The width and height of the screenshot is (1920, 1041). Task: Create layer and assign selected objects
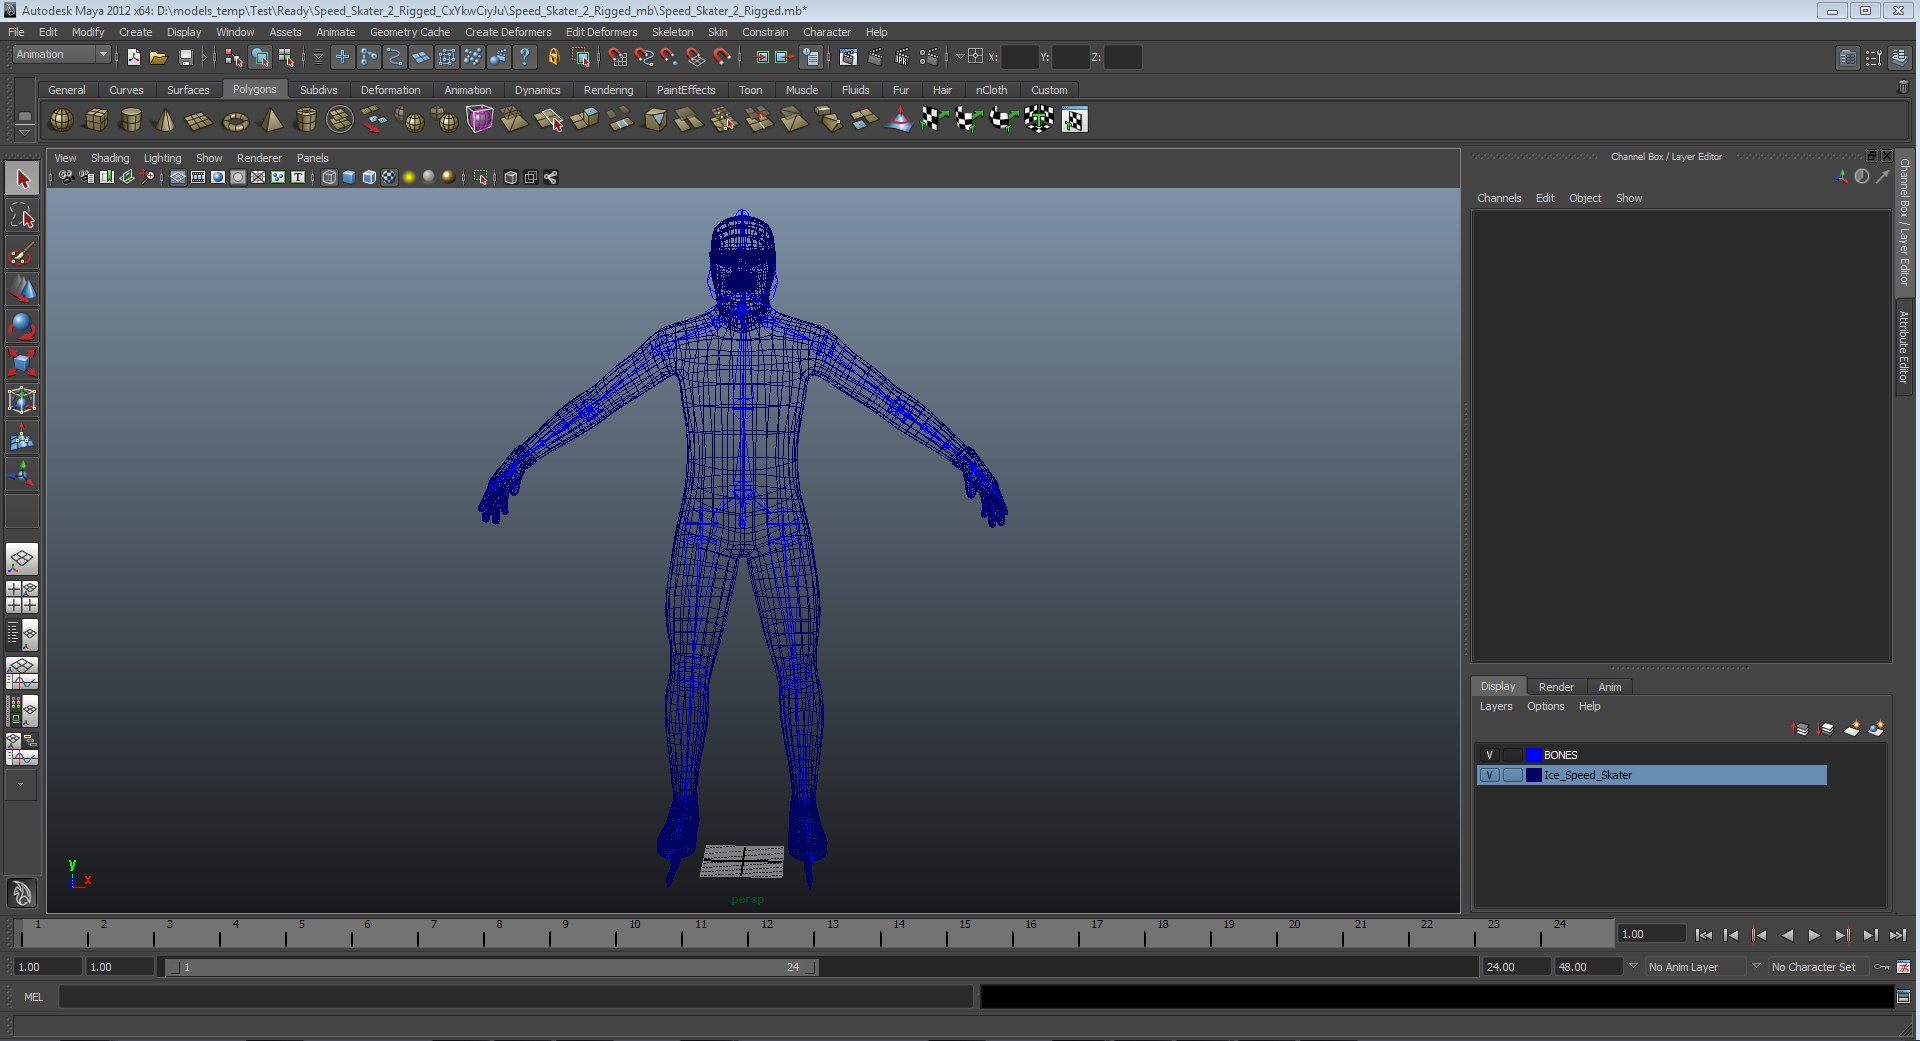1876,729
